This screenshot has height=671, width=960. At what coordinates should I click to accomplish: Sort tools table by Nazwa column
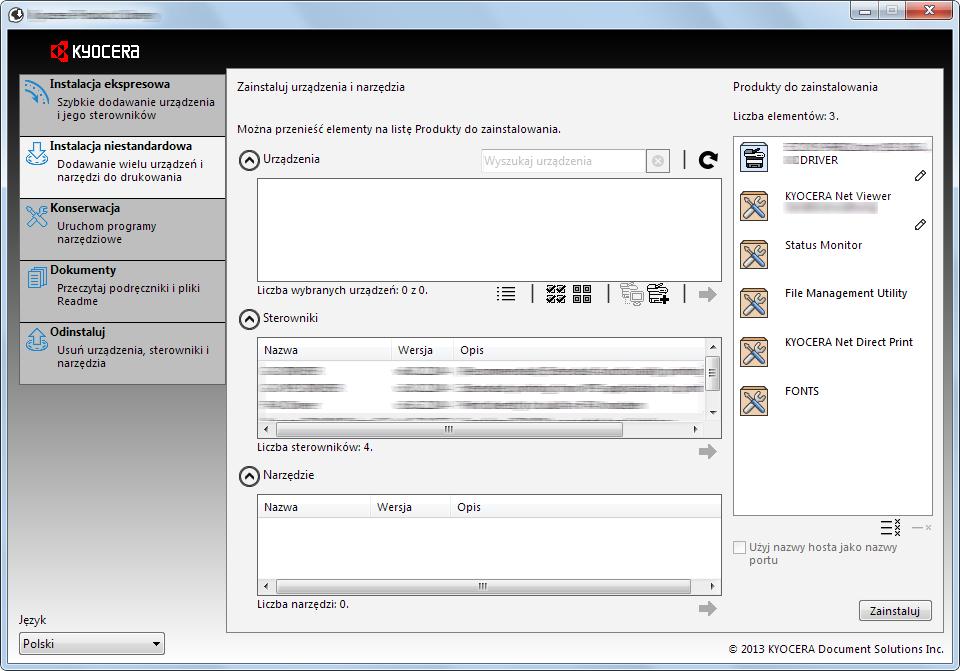313,507
